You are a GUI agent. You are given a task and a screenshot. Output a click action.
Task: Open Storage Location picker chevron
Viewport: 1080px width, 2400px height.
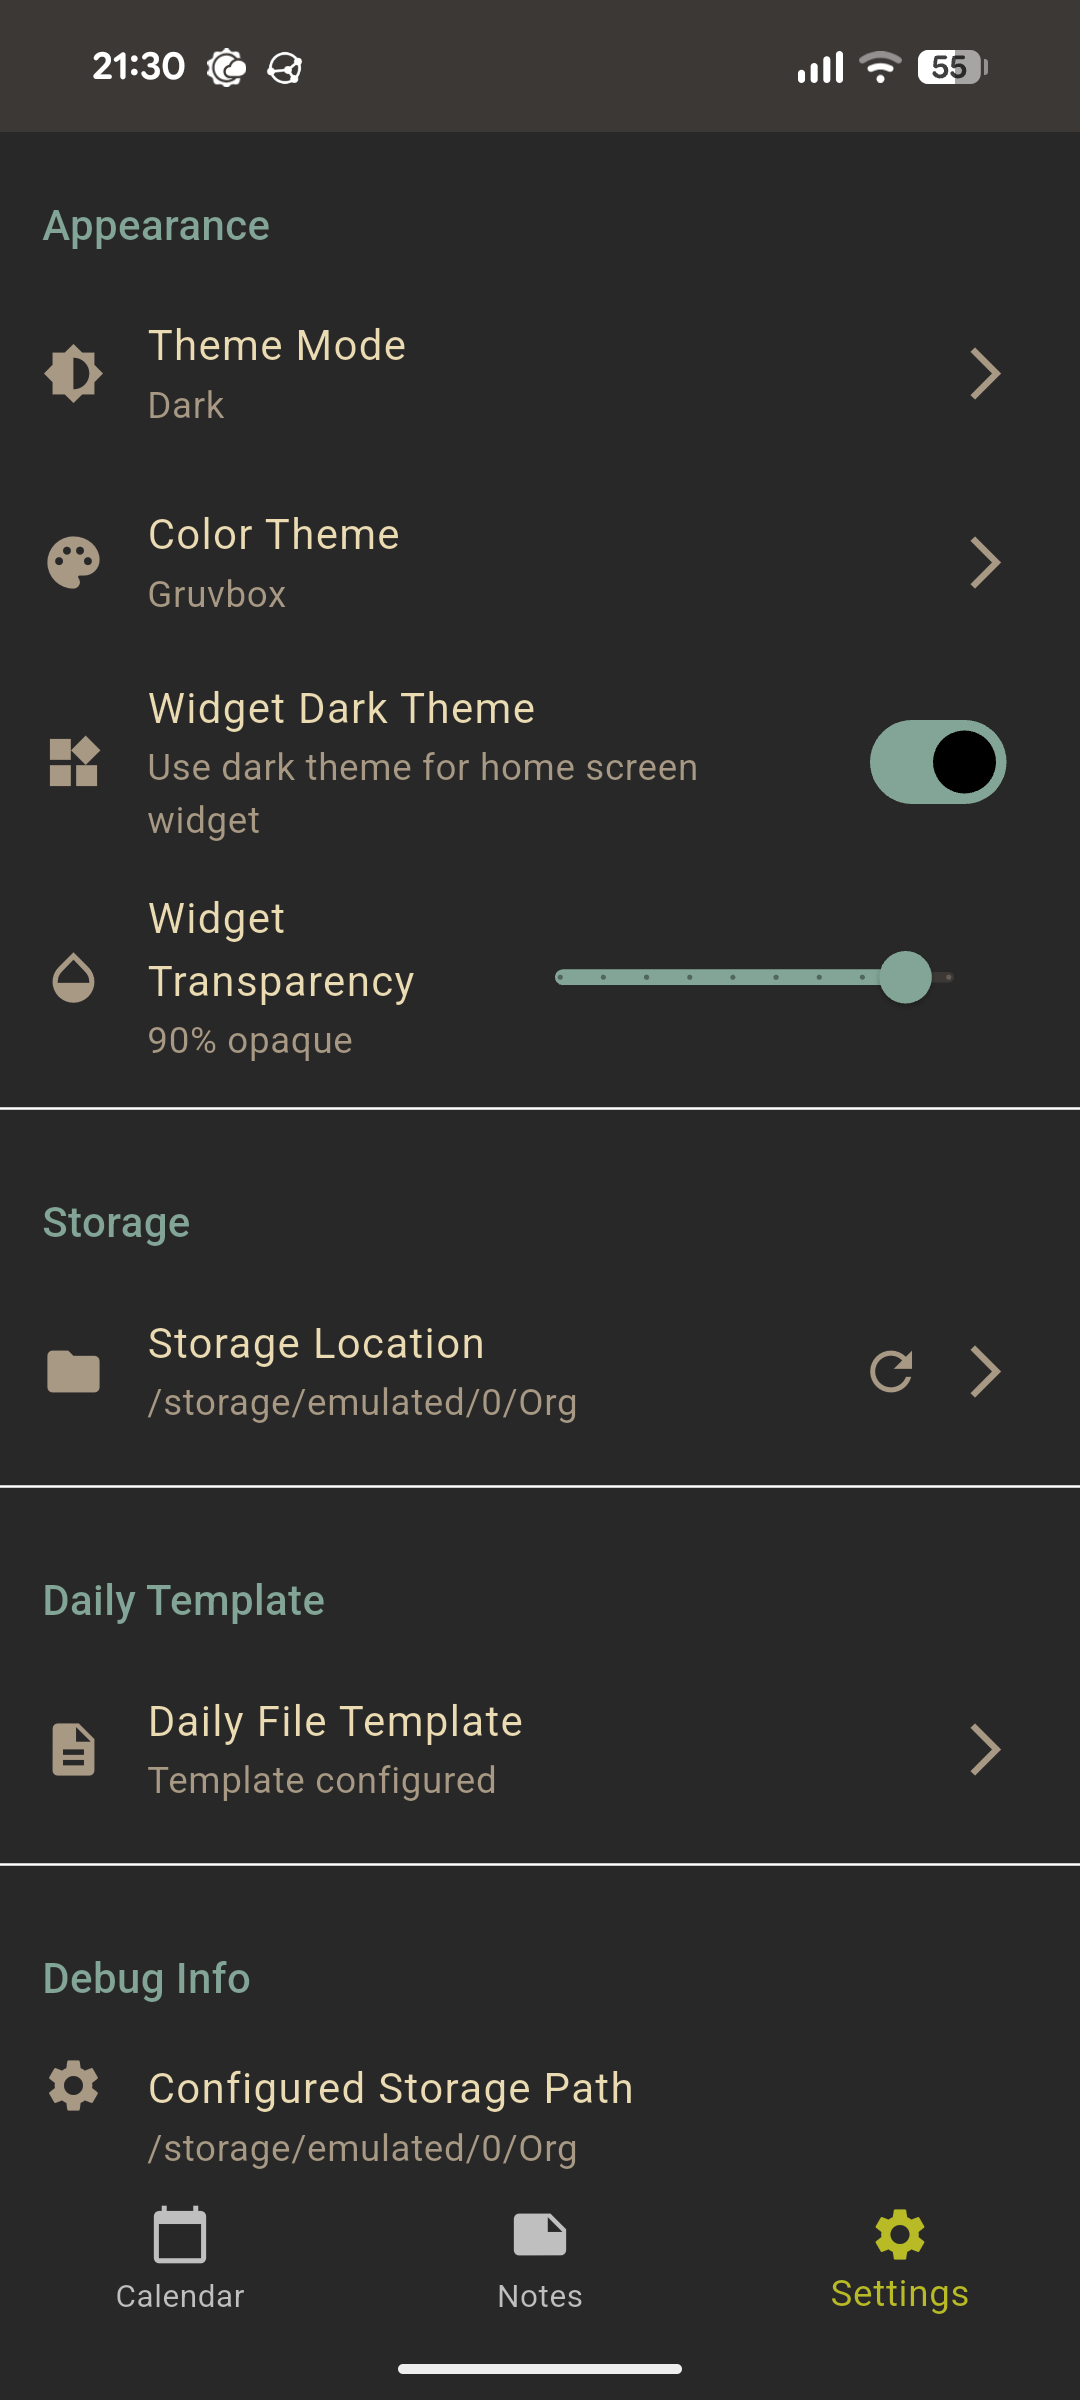985,1371
